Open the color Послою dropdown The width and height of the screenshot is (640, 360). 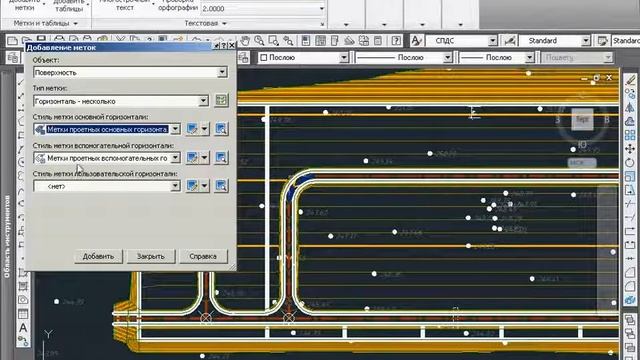click(x=344, y=58)
